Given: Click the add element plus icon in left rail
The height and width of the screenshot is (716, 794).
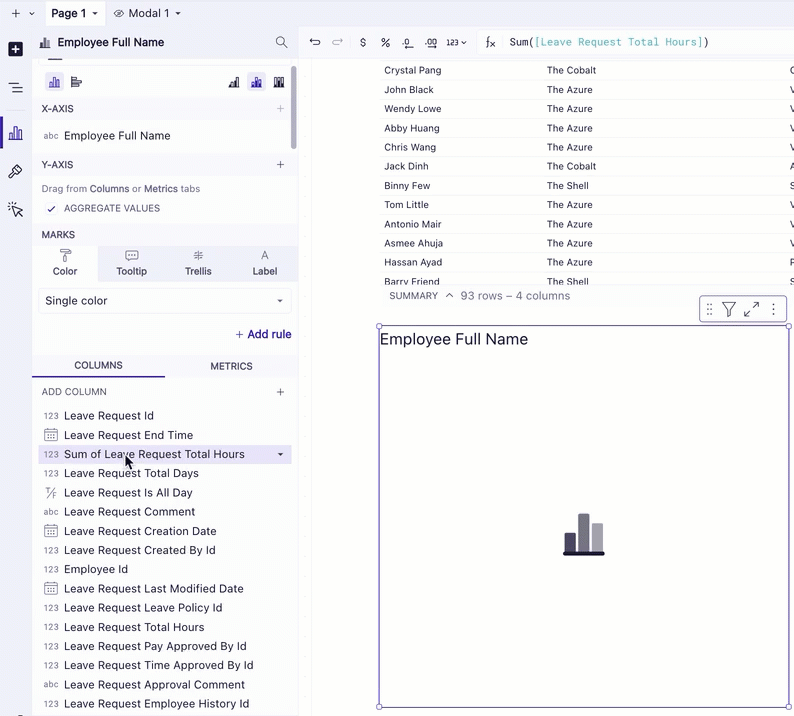Looking at the screenshot, I should pyautogui.click(x=15, y=49).
